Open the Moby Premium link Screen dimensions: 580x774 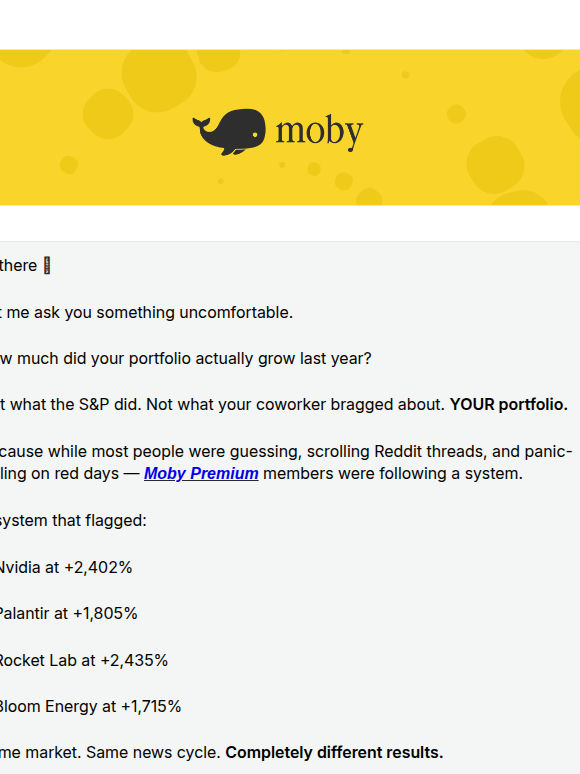tap(201, 473)
